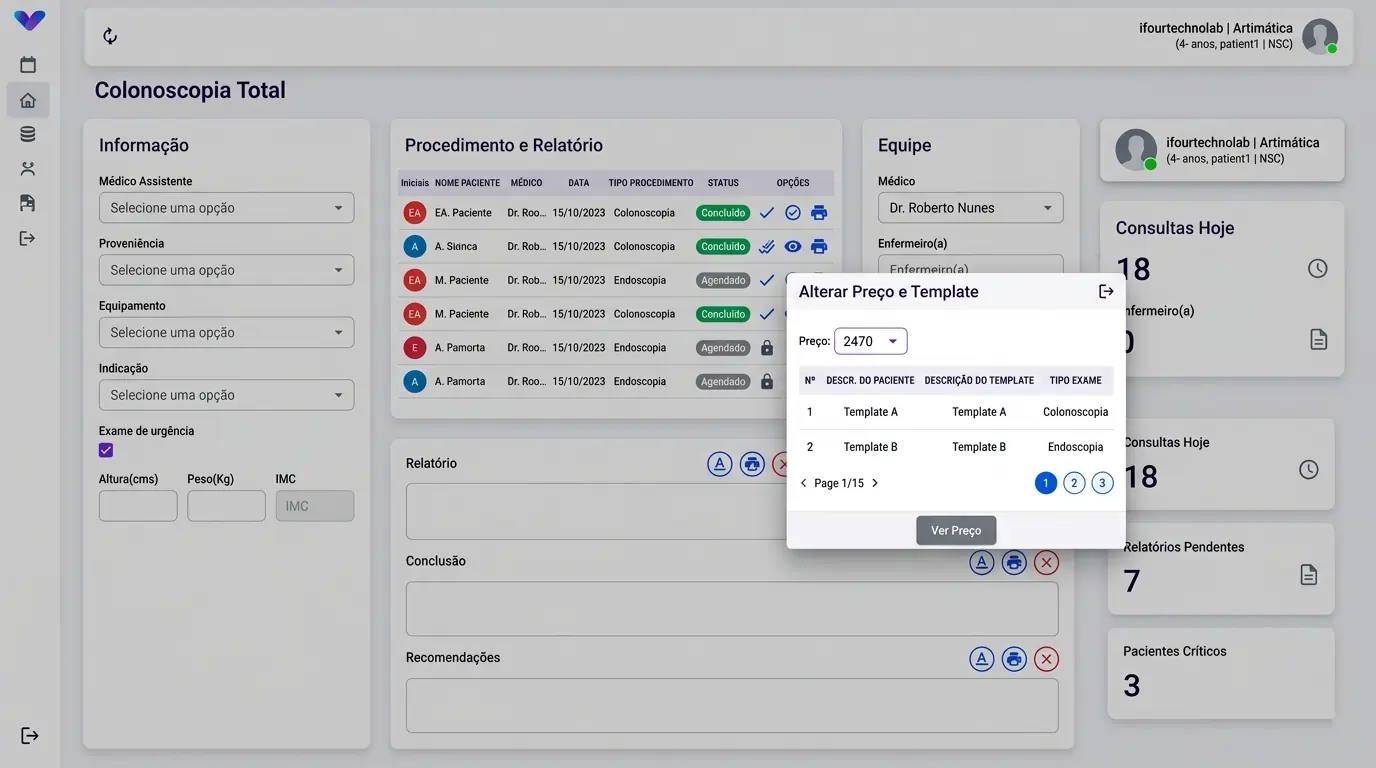Image resolution: width=1376 pixels, height=768 pixels.
Task: Toggle the eye icon for A. Sianca row
Action: [793, 247]
